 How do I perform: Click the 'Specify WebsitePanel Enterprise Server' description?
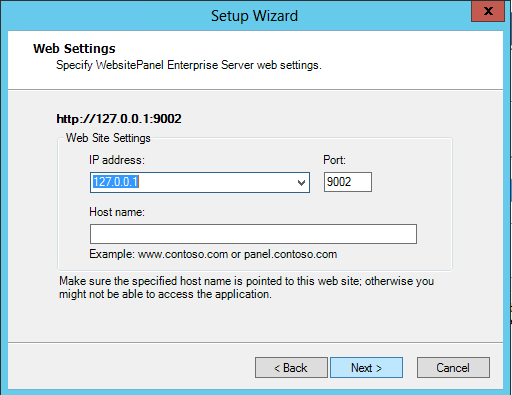pyautogui.click(x=189, y=65)
